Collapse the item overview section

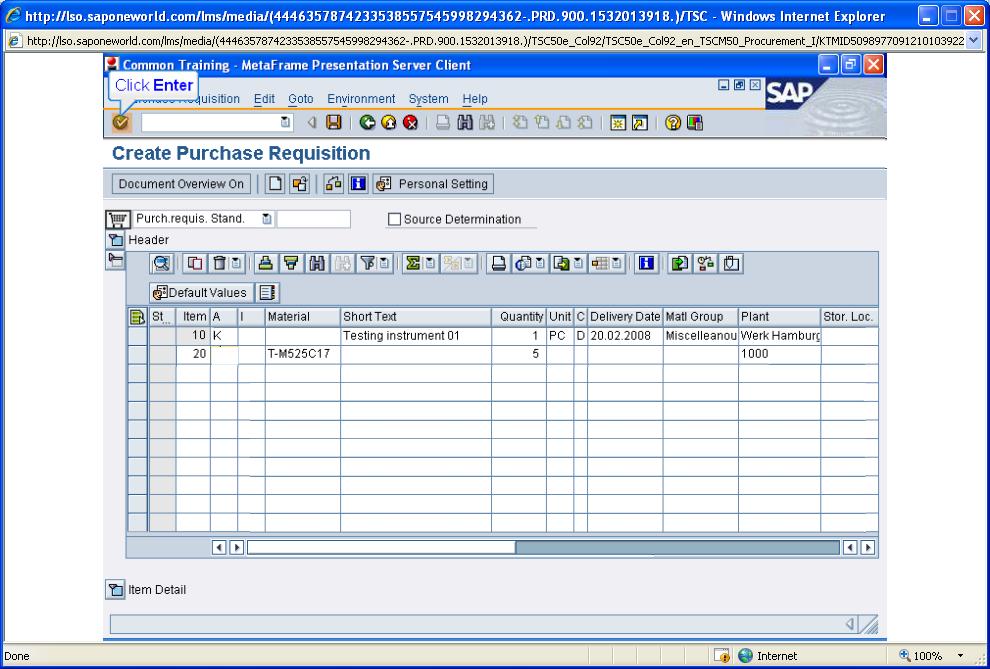click(116, 259)
